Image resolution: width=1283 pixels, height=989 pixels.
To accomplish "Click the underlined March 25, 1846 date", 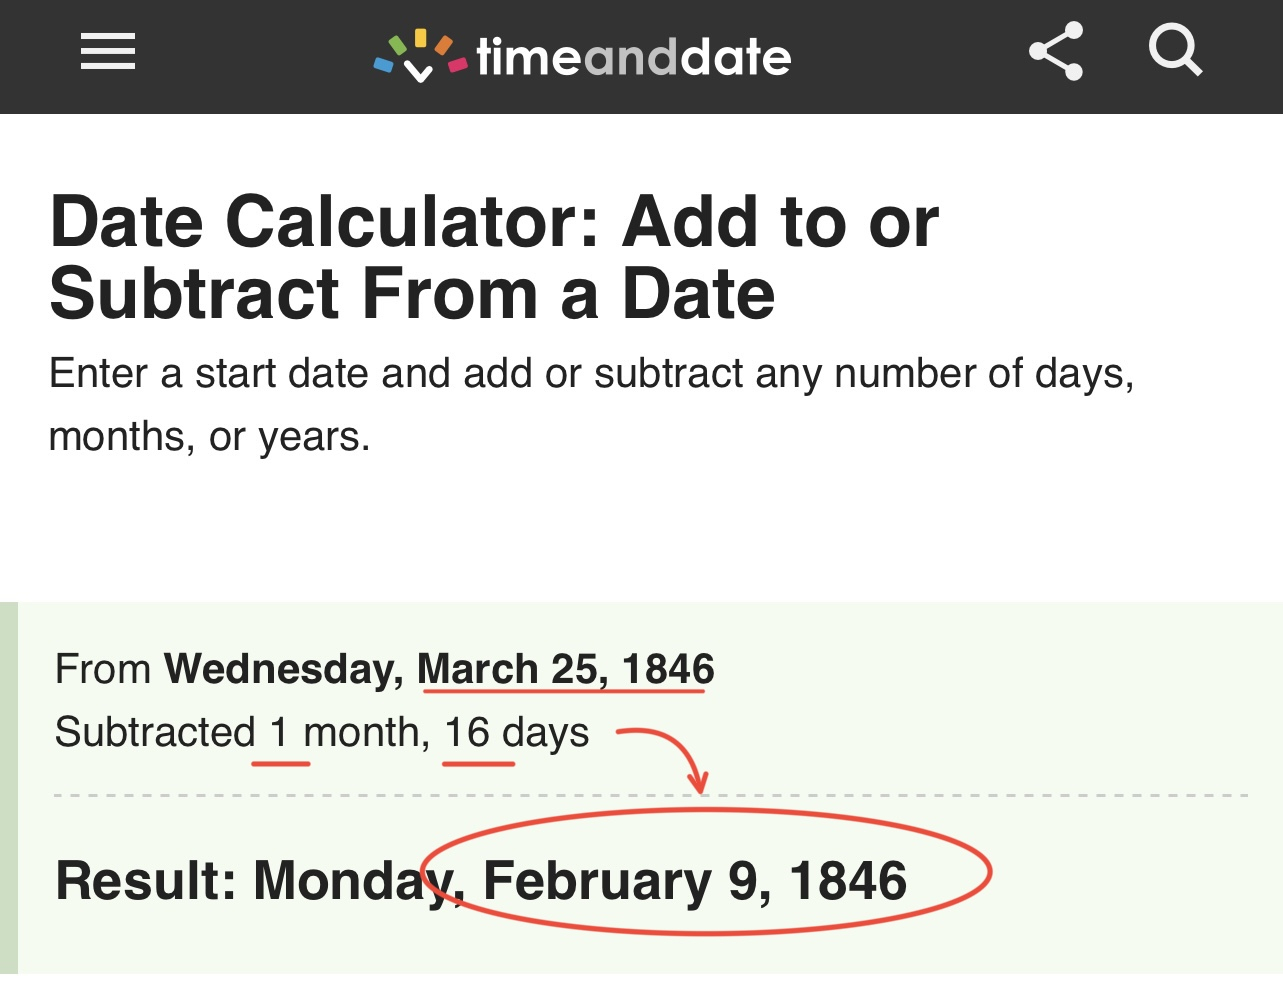I will point(565,669).
